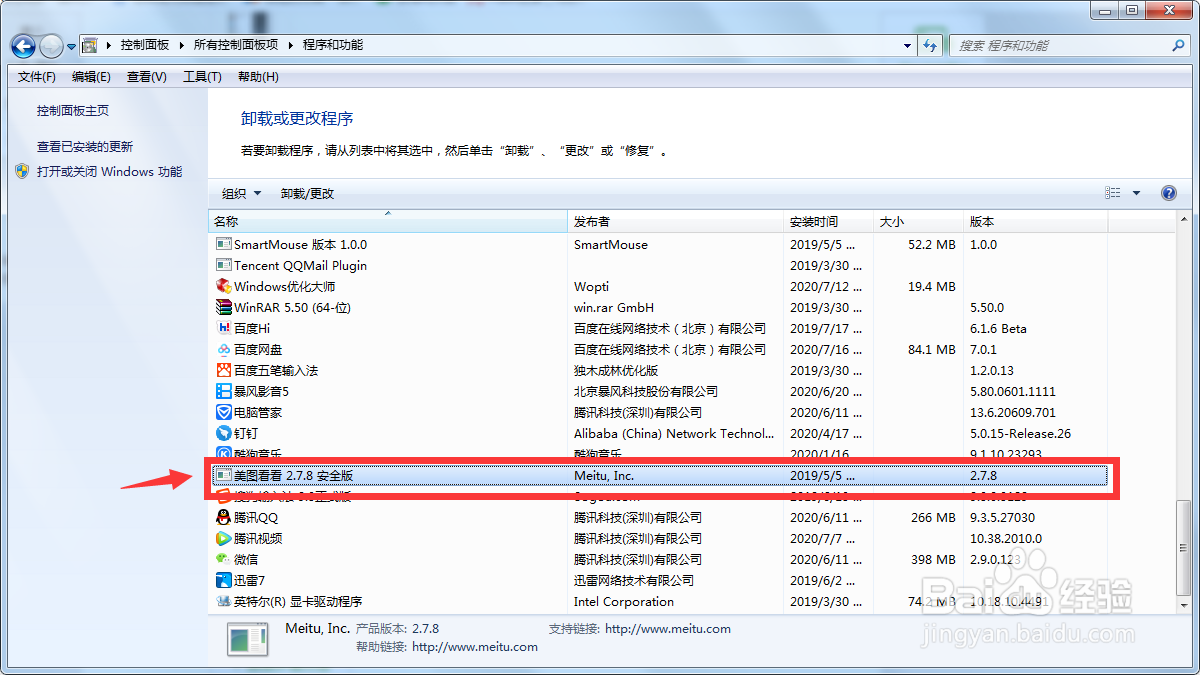Open 控制面板主页 link
1200x675 pixels.
73,111
